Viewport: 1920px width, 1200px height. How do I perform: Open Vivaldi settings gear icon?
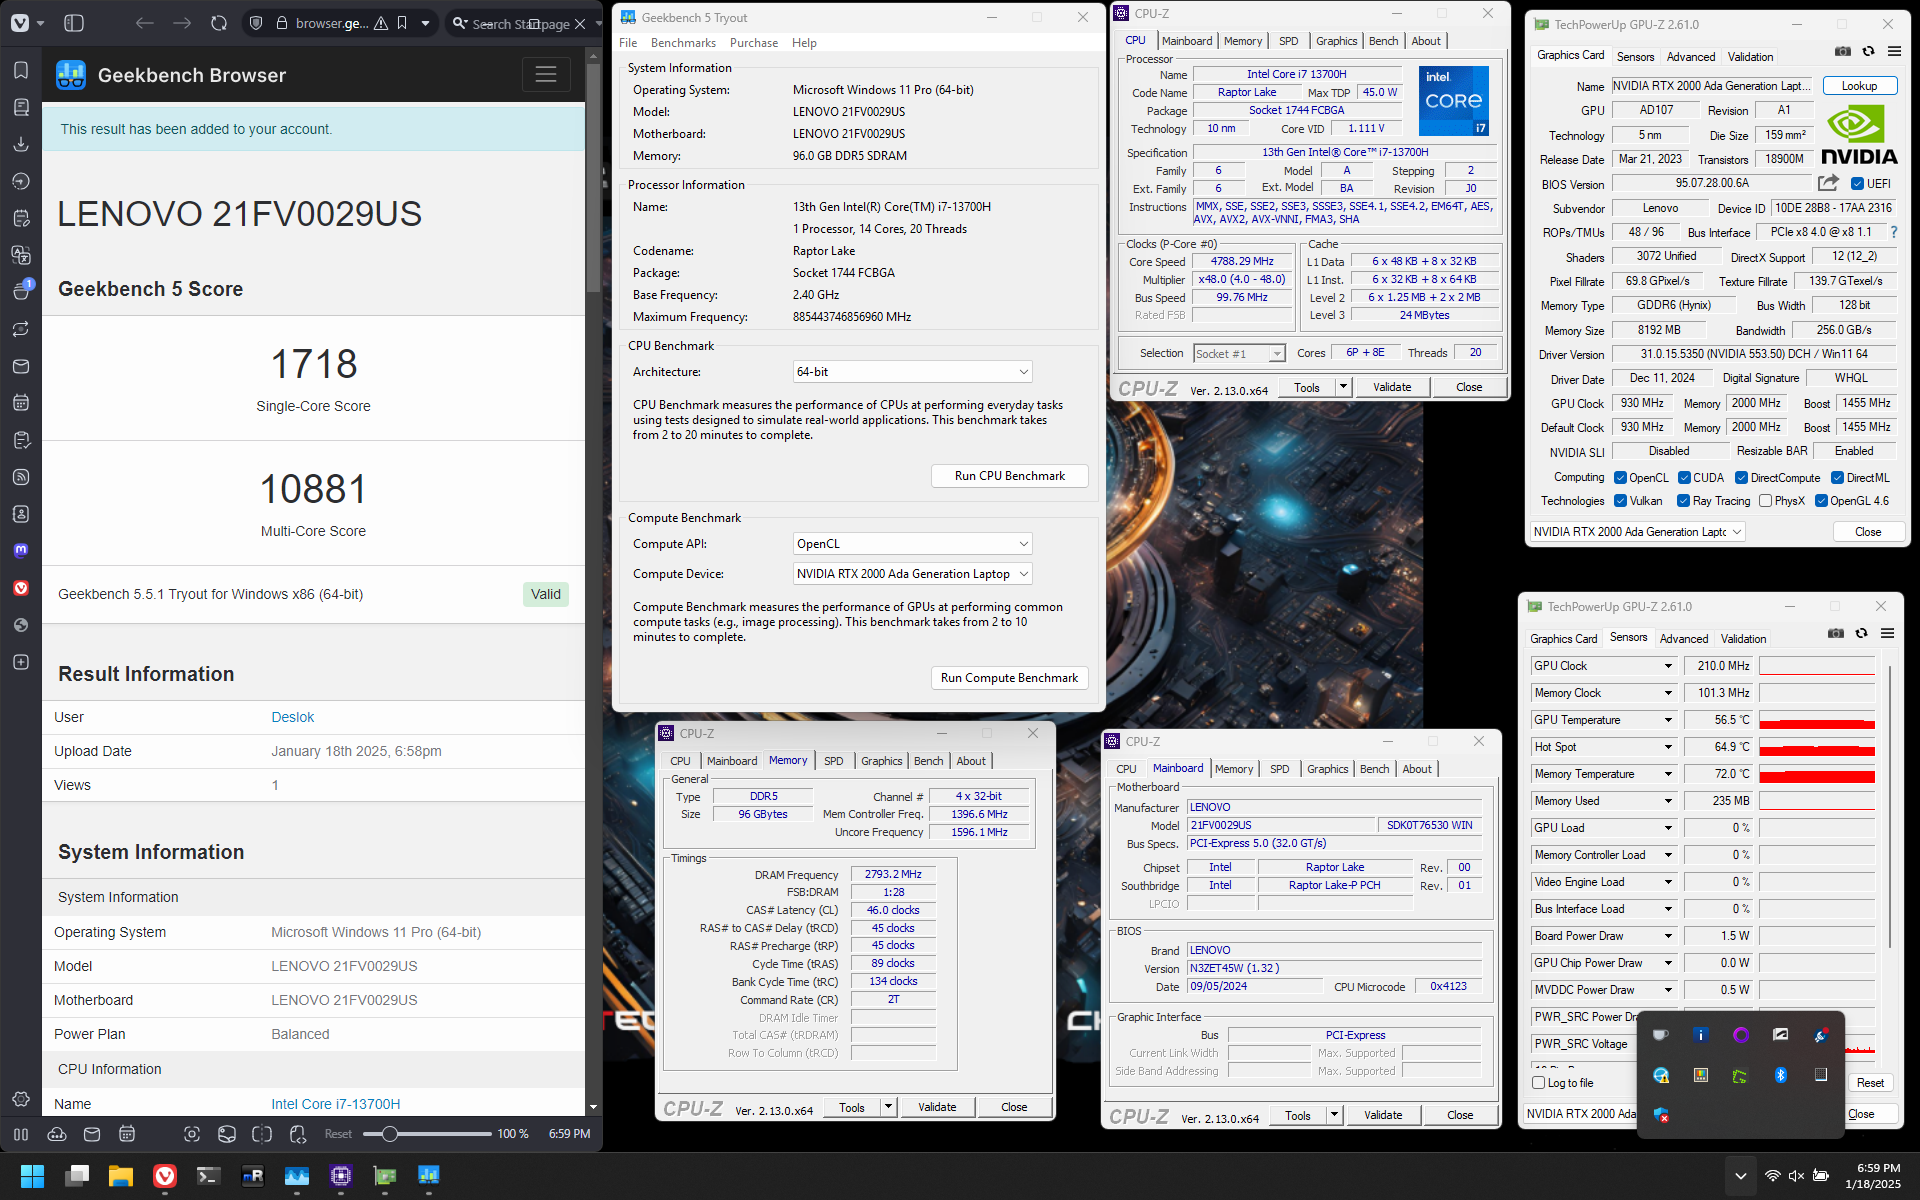[21, 1099]
